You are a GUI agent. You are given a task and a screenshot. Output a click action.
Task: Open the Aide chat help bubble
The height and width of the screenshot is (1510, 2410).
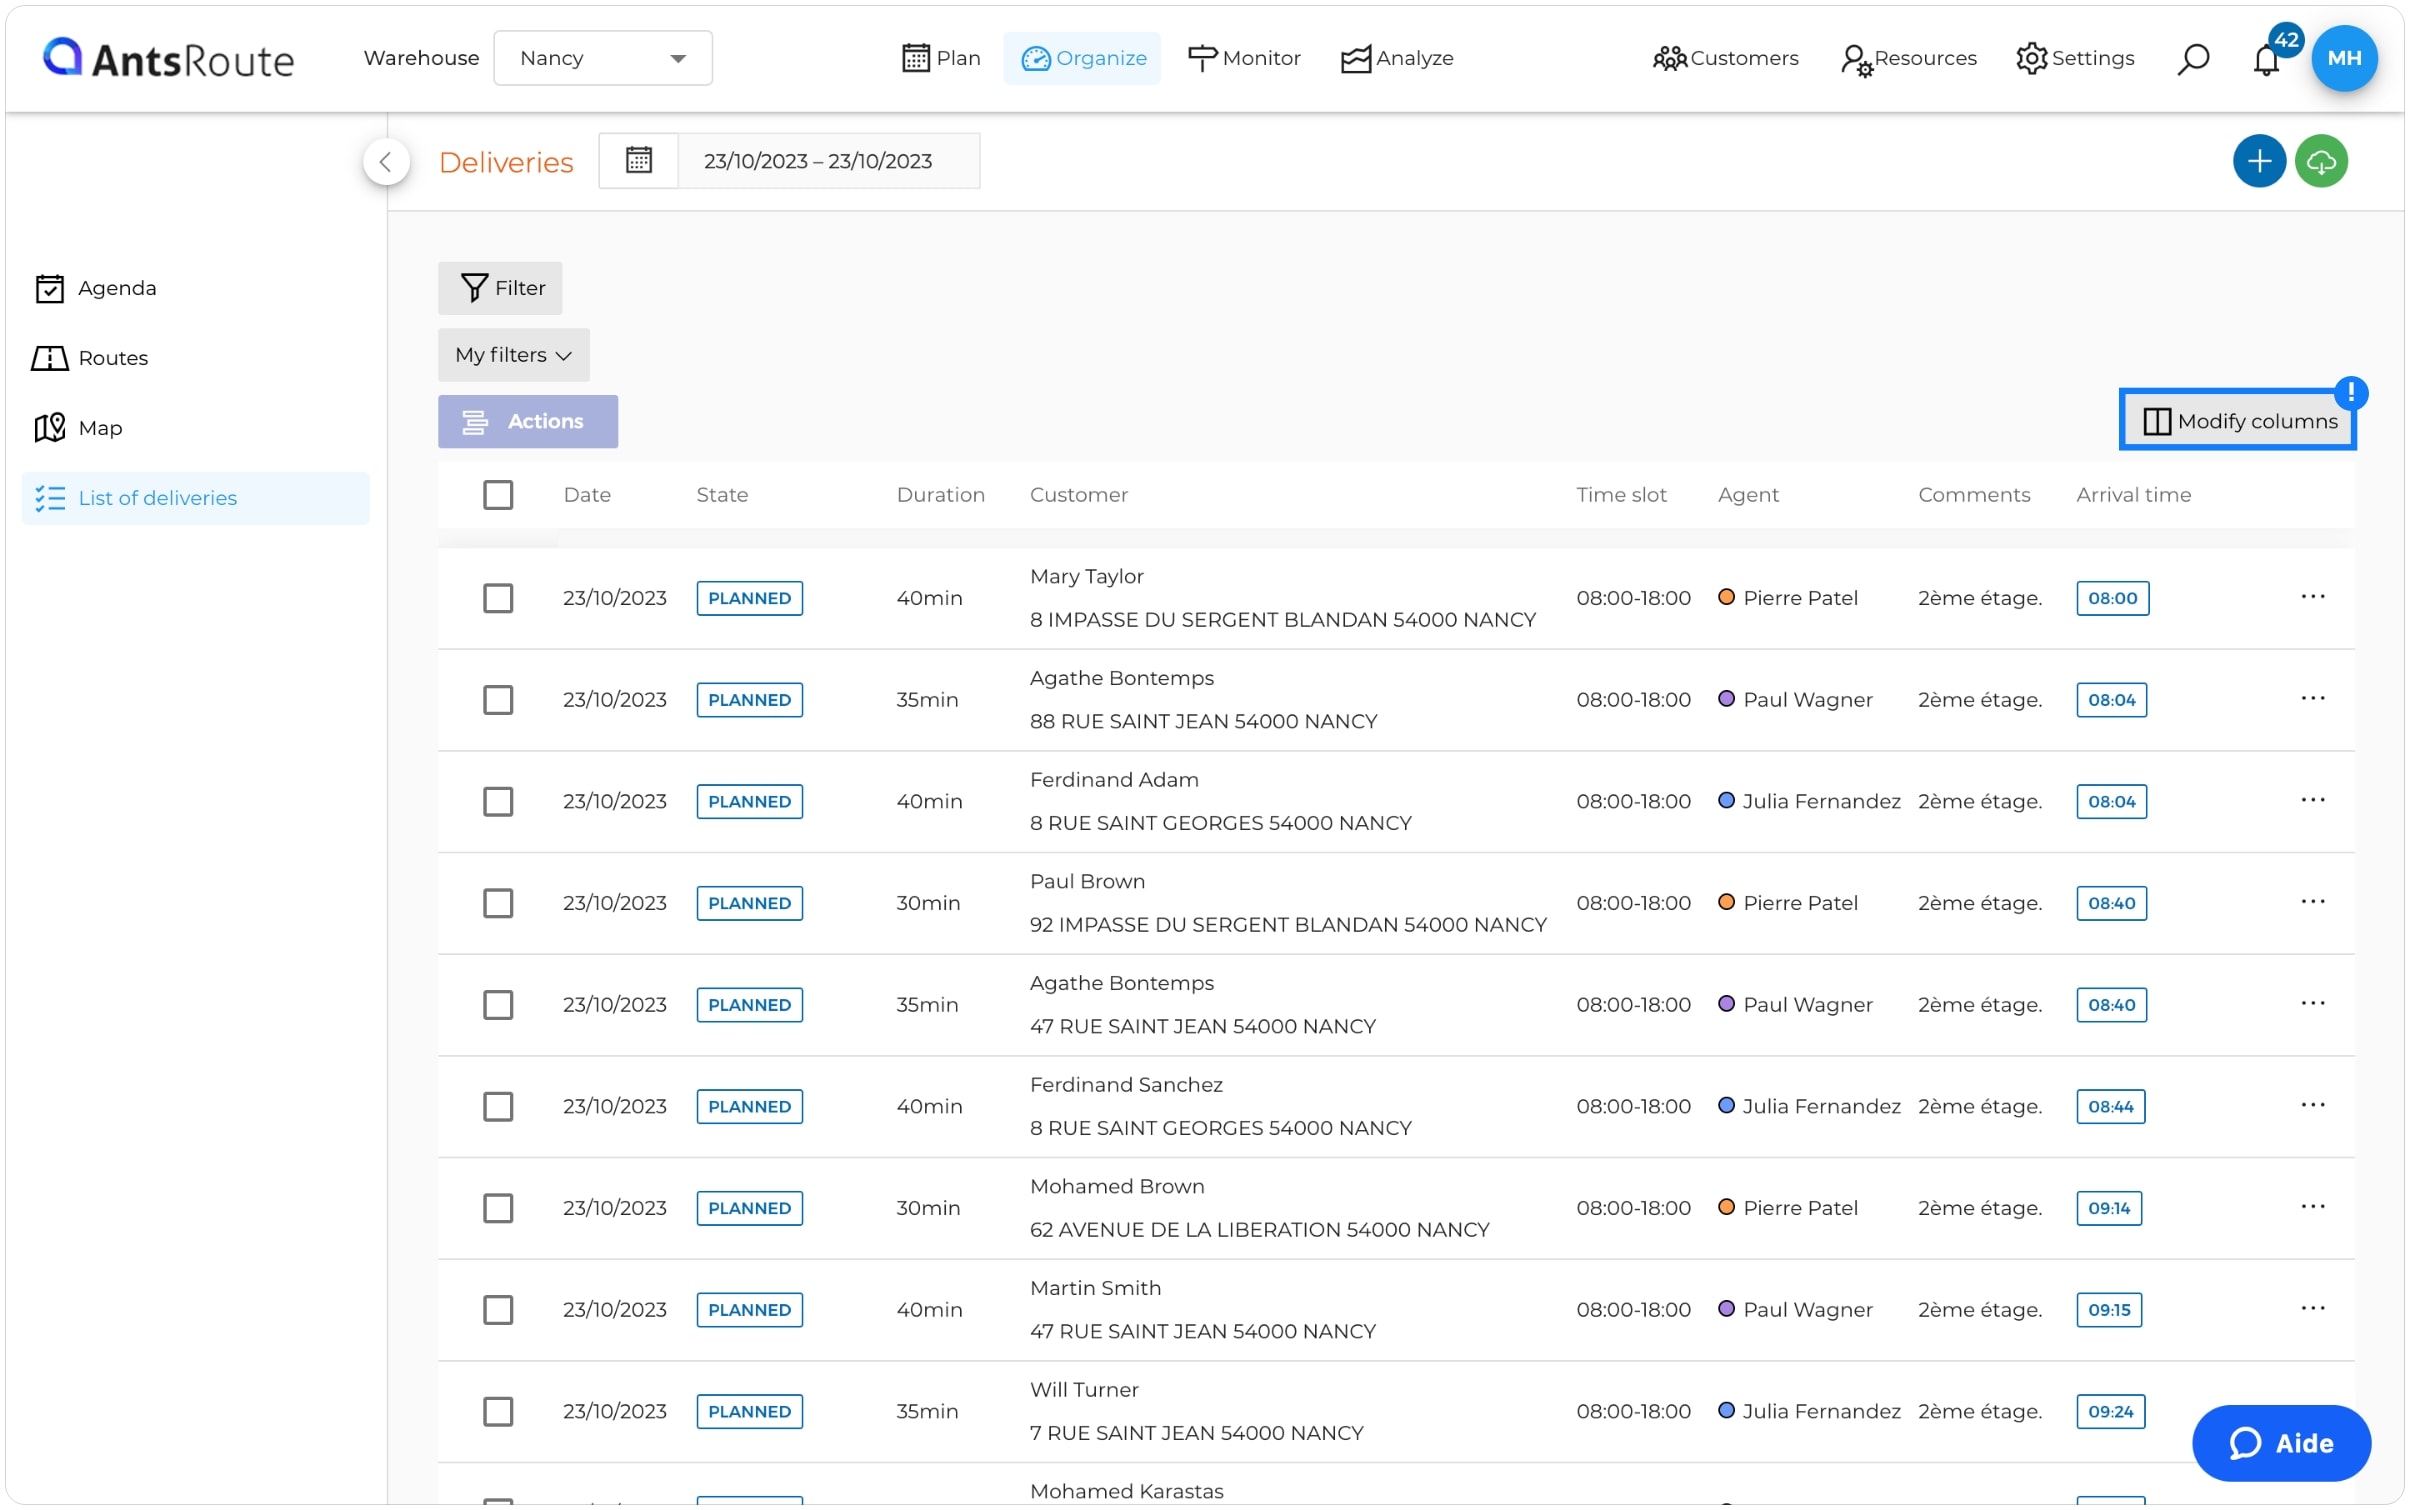(x=2280, y=1442)
